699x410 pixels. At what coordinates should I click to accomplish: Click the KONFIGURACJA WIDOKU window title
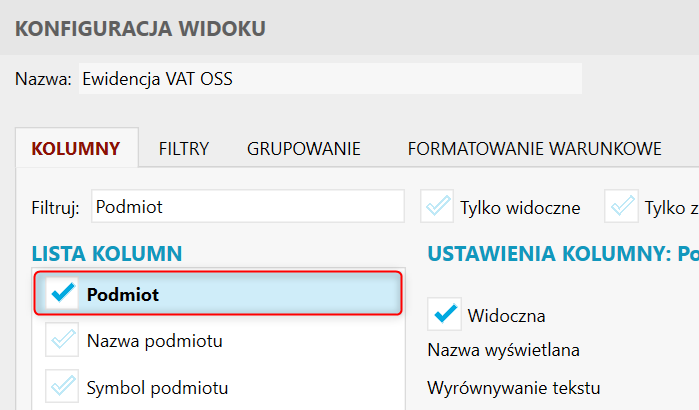(140, 28)
